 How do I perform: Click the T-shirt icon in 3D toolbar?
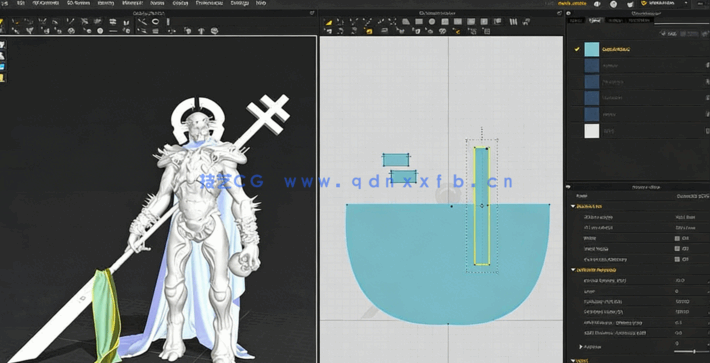click(x=201, y=31)
